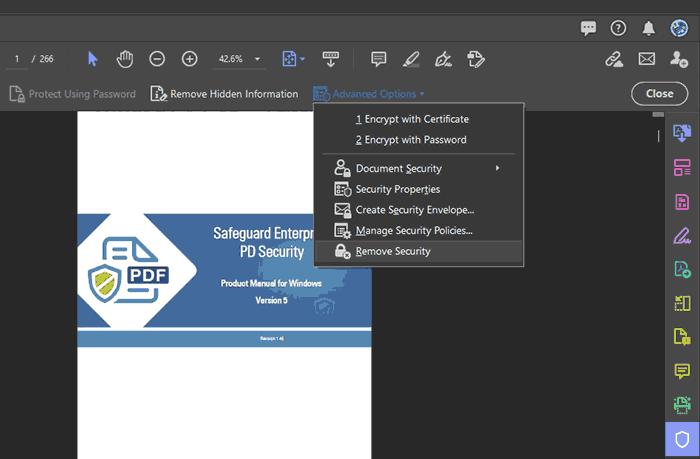Zoom in with the plus icon
The image size is (700, 459).
(x=189, y=59)
